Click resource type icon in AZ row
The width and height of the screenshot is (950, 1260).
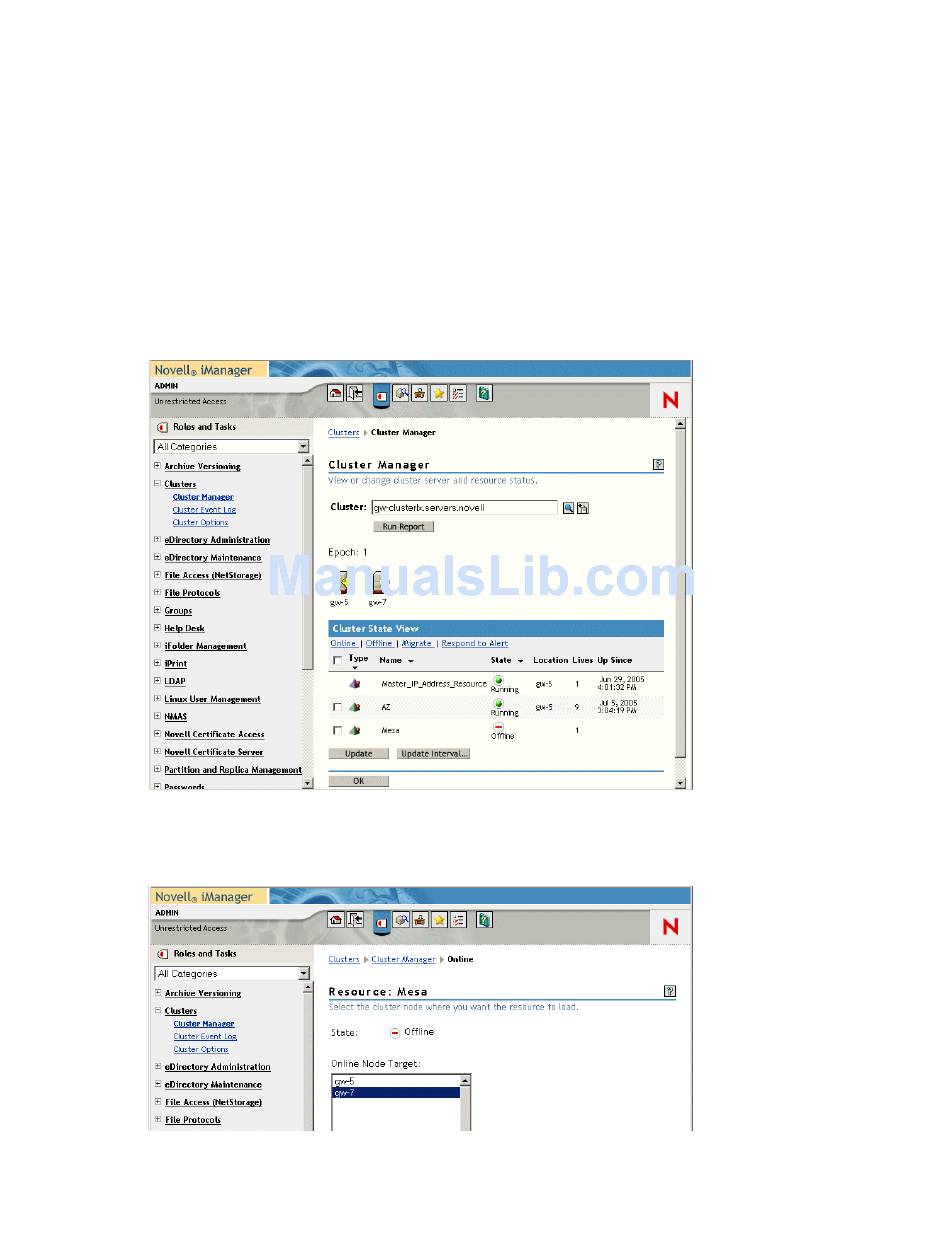click(354, 707)
